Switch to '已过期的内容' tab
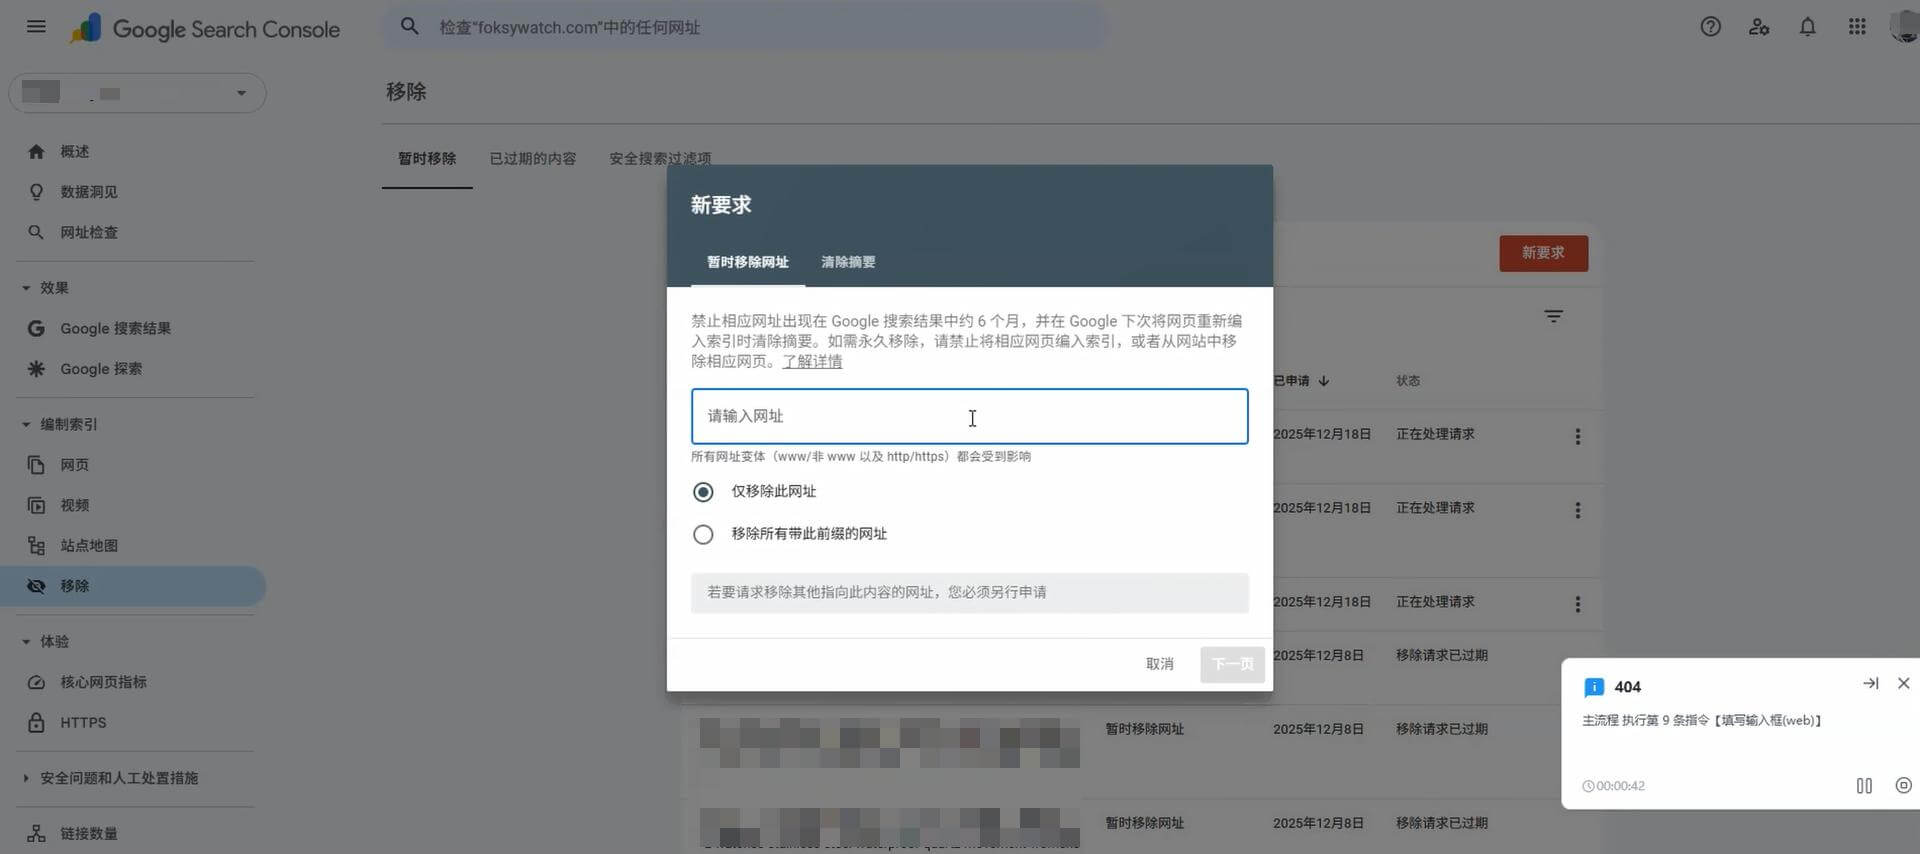The height and width of the screenshot is (854, 1920). click(x=532, y=159)
